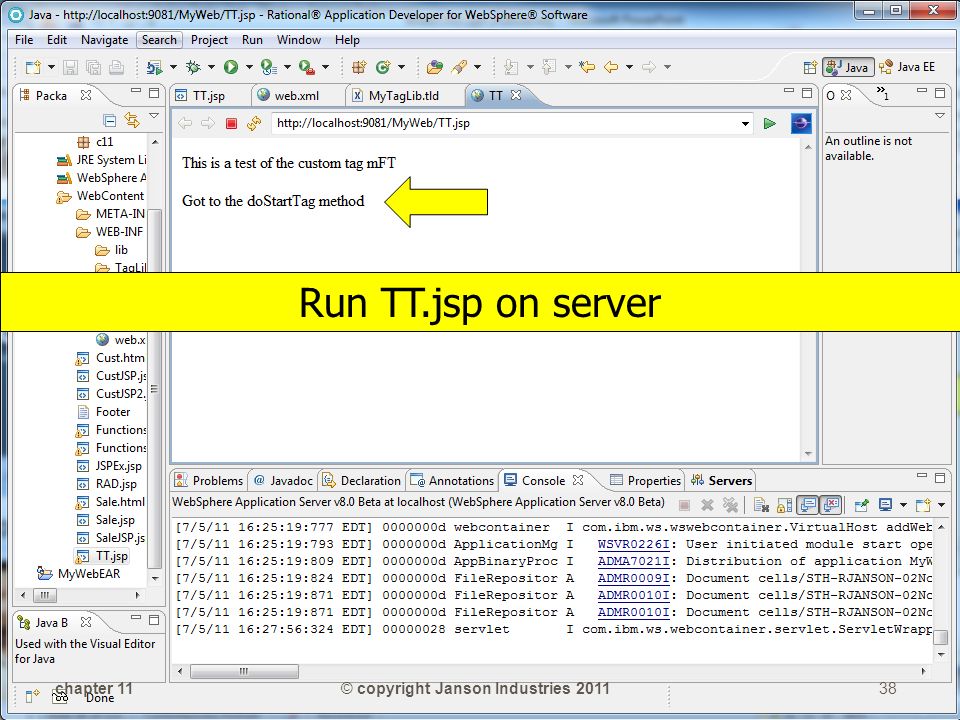The image size is (960, 720).
Task: Click the Save toolbar icon
Action: click(70, 67)
